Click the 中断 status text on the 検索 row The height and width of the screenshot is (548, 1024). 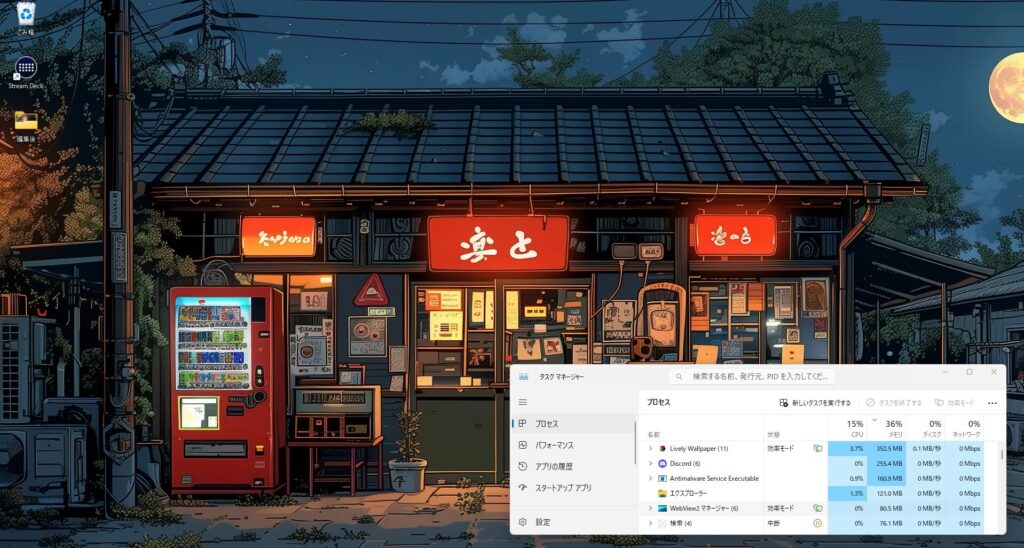point(773,523)
